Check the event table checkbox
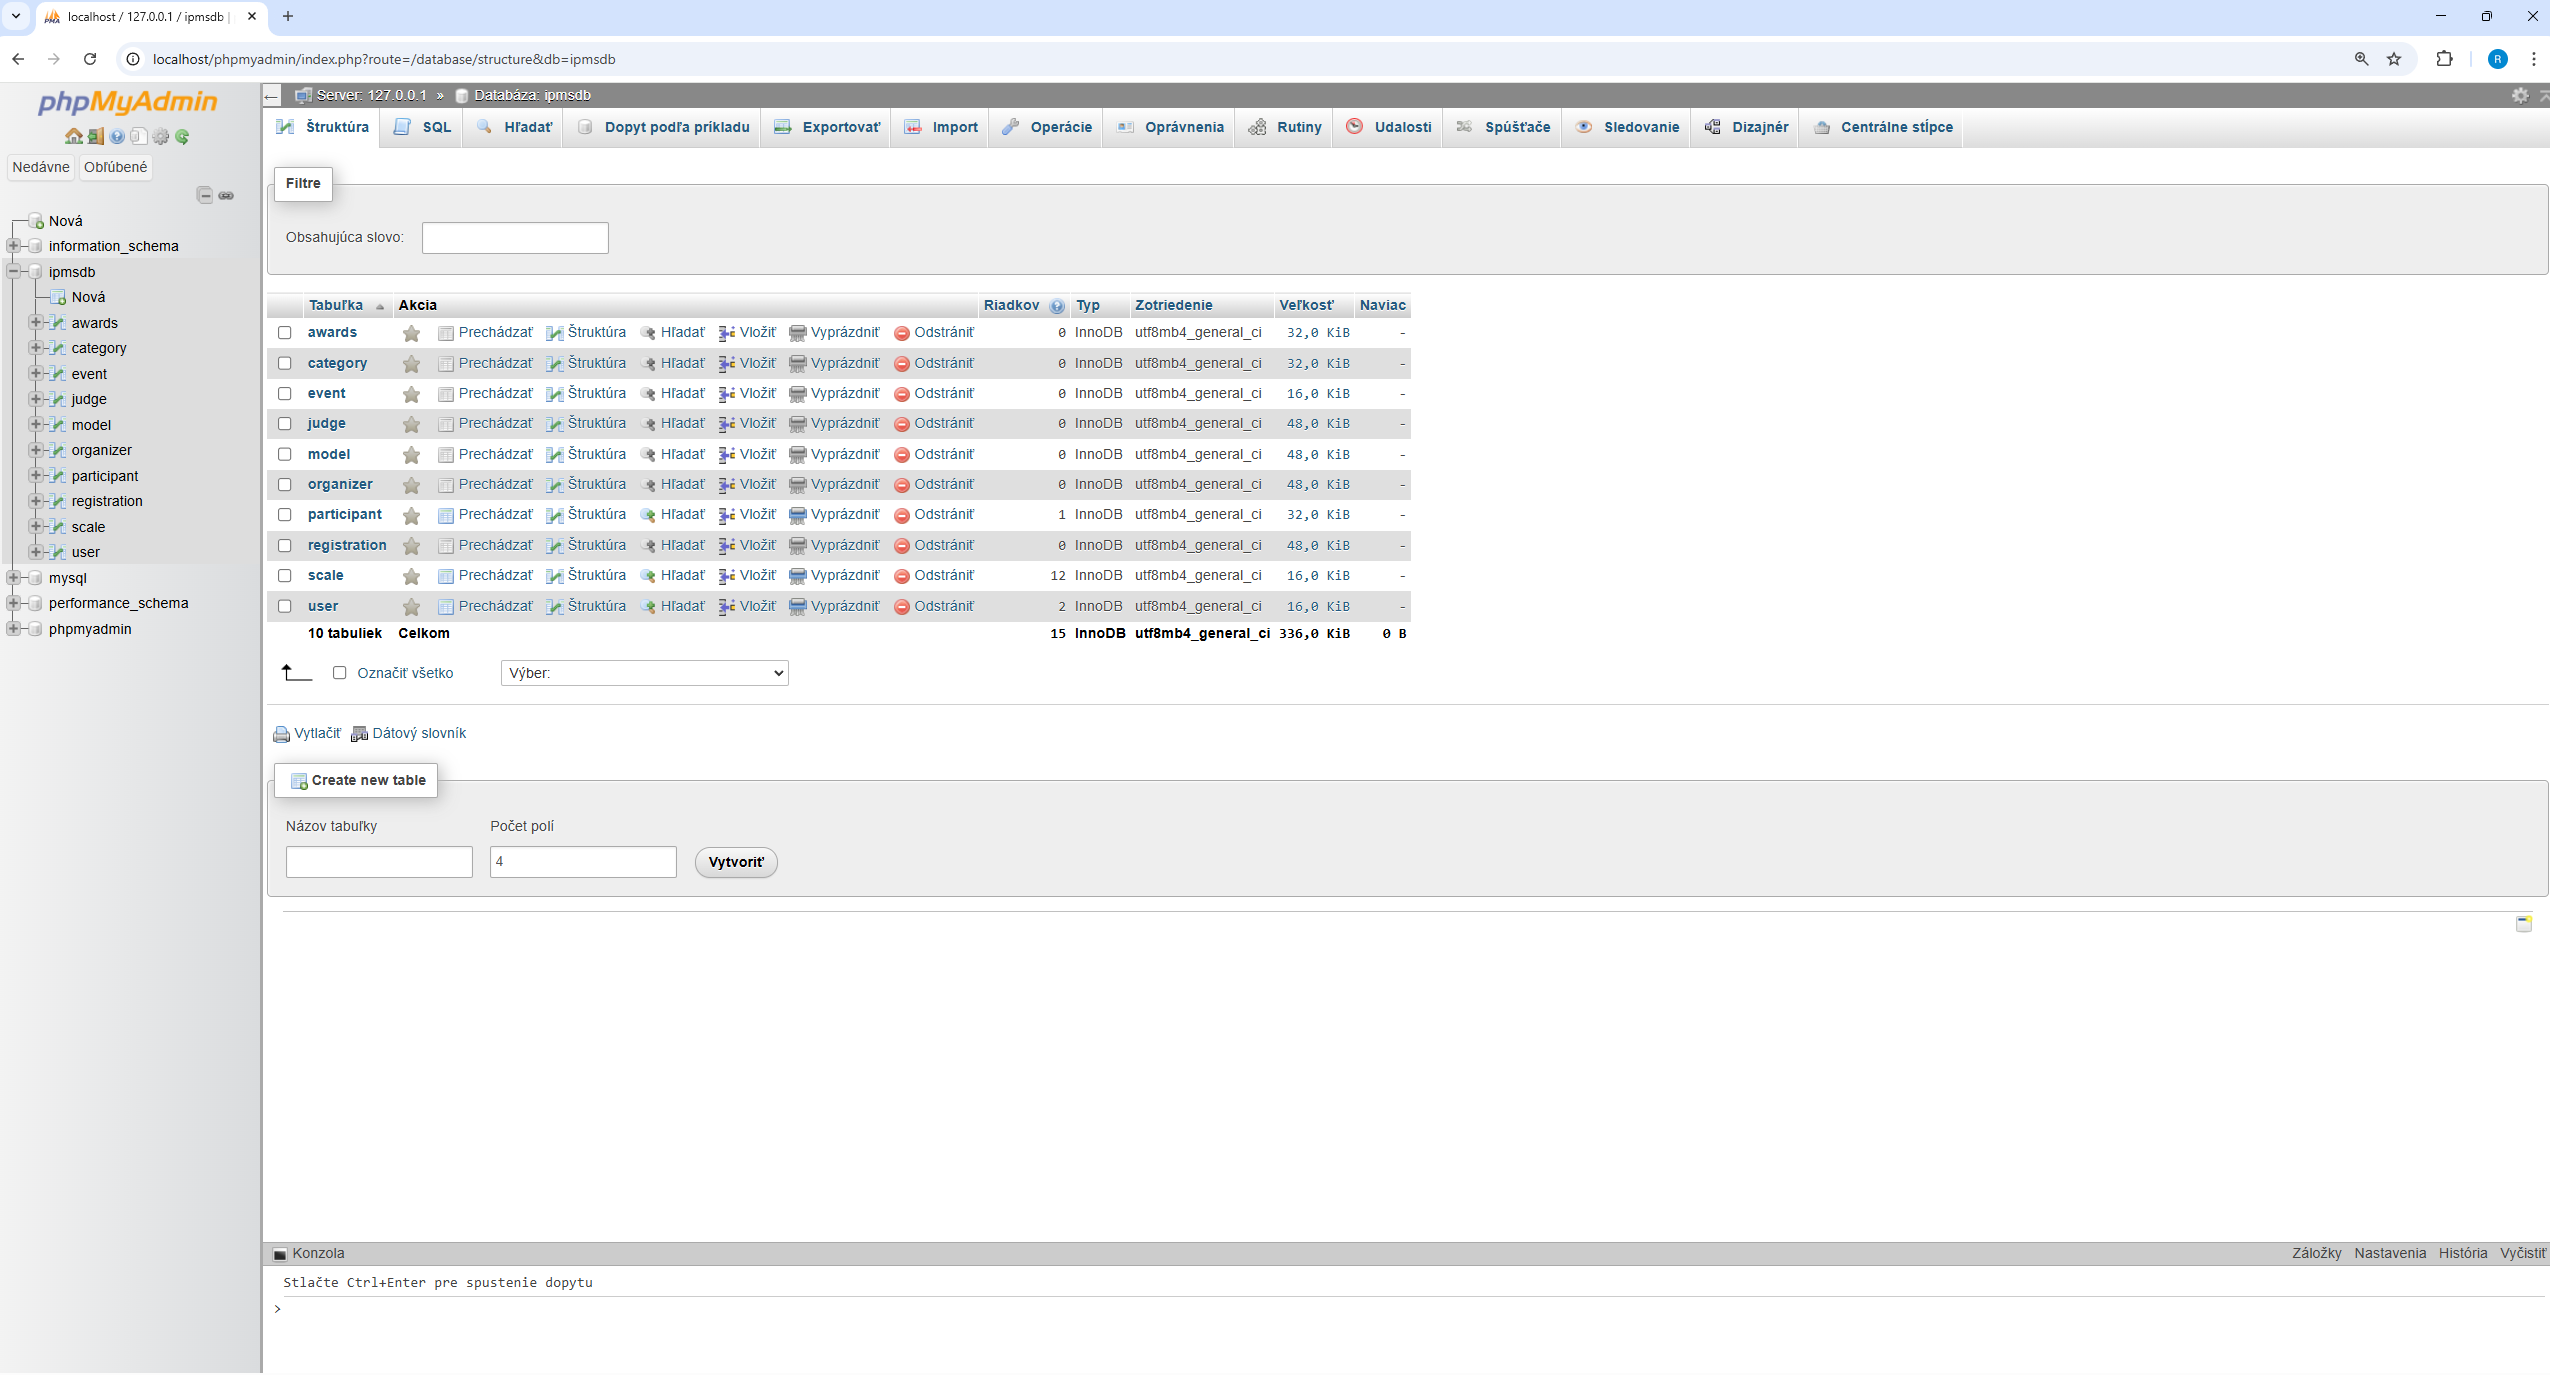This screenshot has width=2550, height=1375. 285,394
